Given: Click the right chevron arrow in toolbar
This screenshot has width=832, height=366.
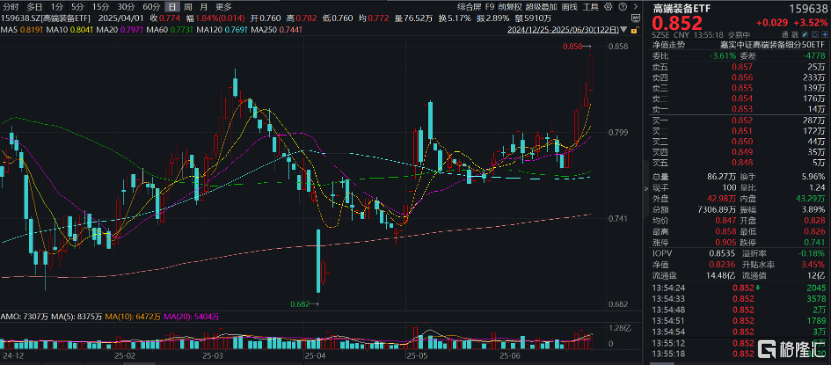Looking at the screenshot, I should click(636, 7).
